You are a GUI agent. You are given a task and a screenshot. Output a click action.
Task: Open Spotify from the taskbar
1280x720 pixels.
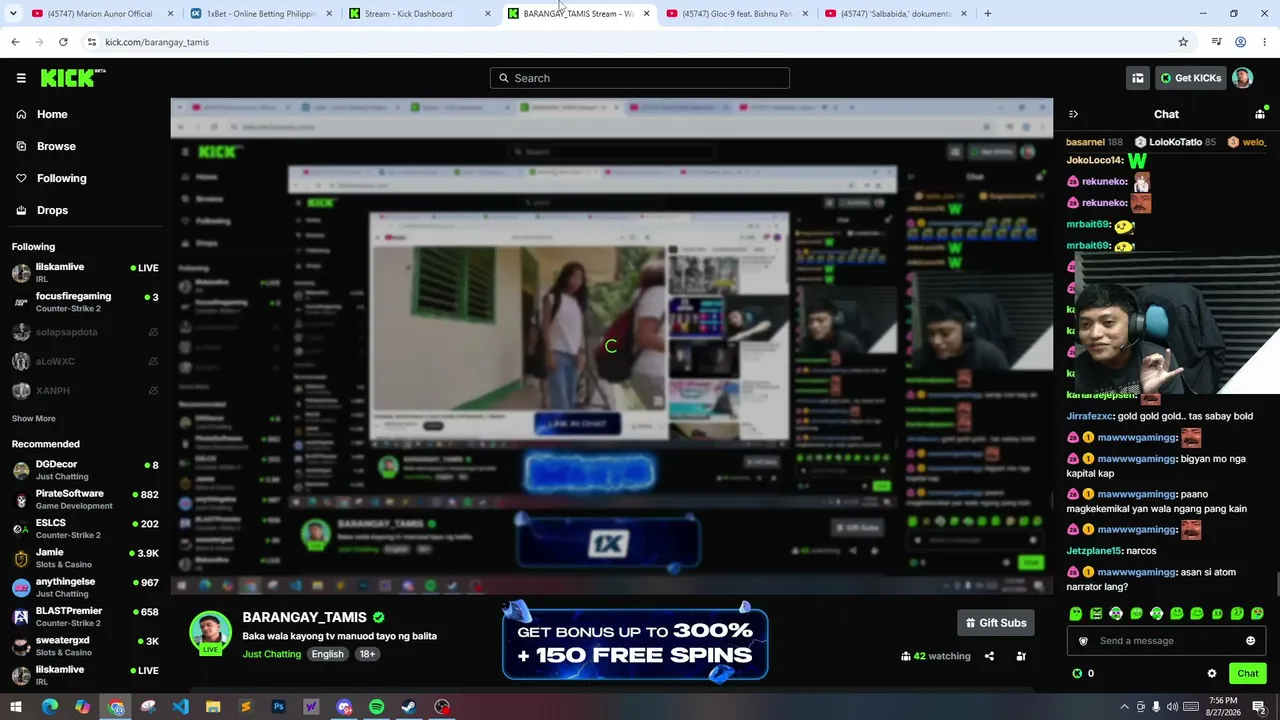pyautogui.click(x=376, y=707)
